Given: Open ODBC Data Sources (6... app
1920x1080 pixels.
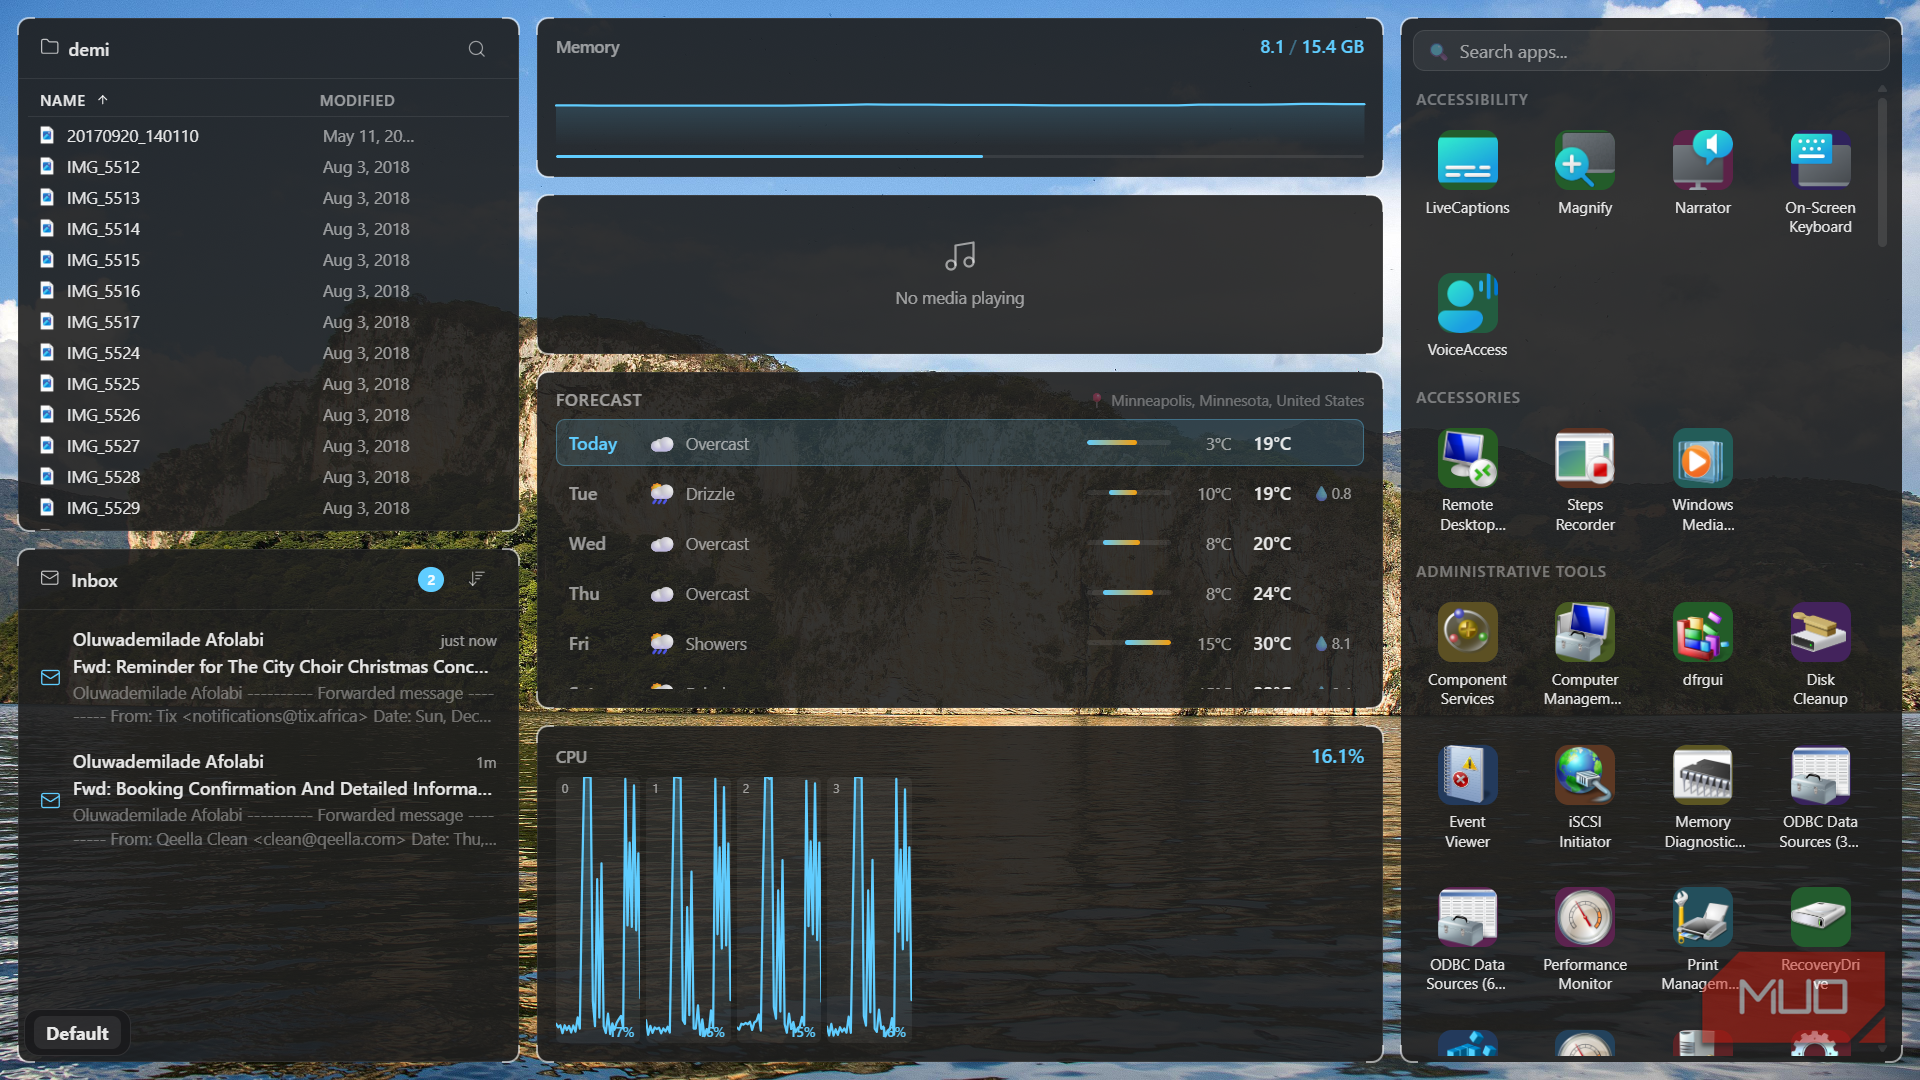Looking at the screenshot, I should pos(1467,940).
